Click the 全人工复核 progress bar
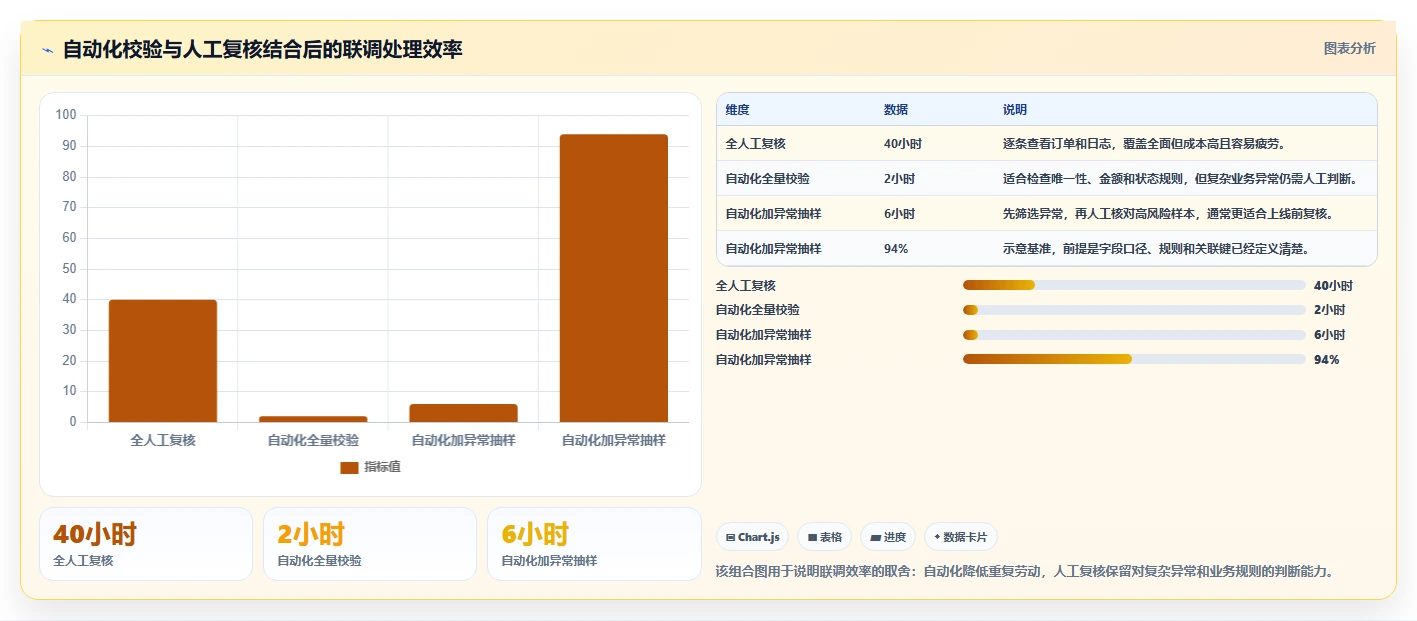Viewport: 1417px width, 621px height. (1134, 285)
